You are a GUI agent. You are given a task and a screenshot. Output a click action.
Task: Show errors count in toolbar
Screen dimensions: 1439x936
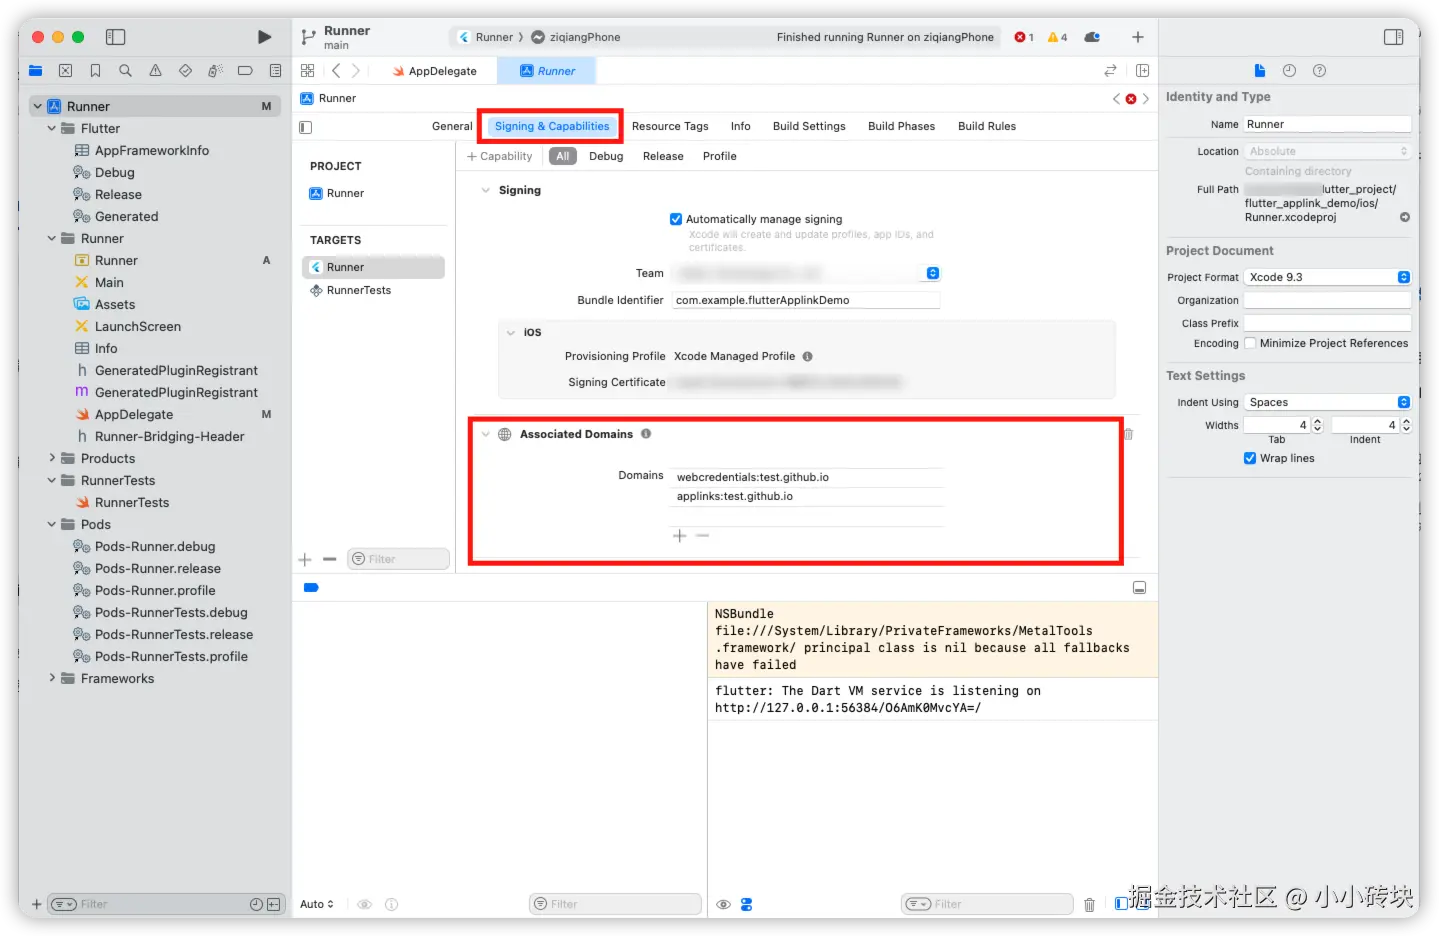pos(1024,37)
